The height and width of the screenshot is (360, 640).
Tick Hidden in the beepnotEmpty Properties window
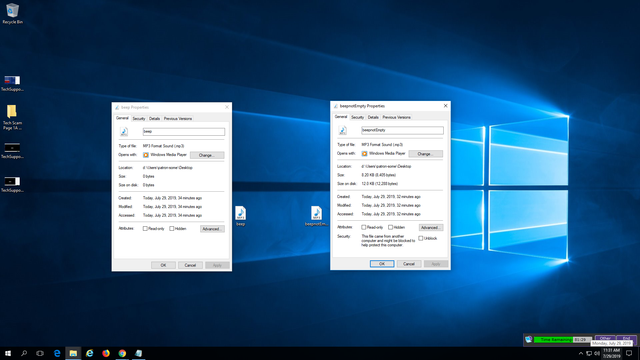click(x=390, y=227)
